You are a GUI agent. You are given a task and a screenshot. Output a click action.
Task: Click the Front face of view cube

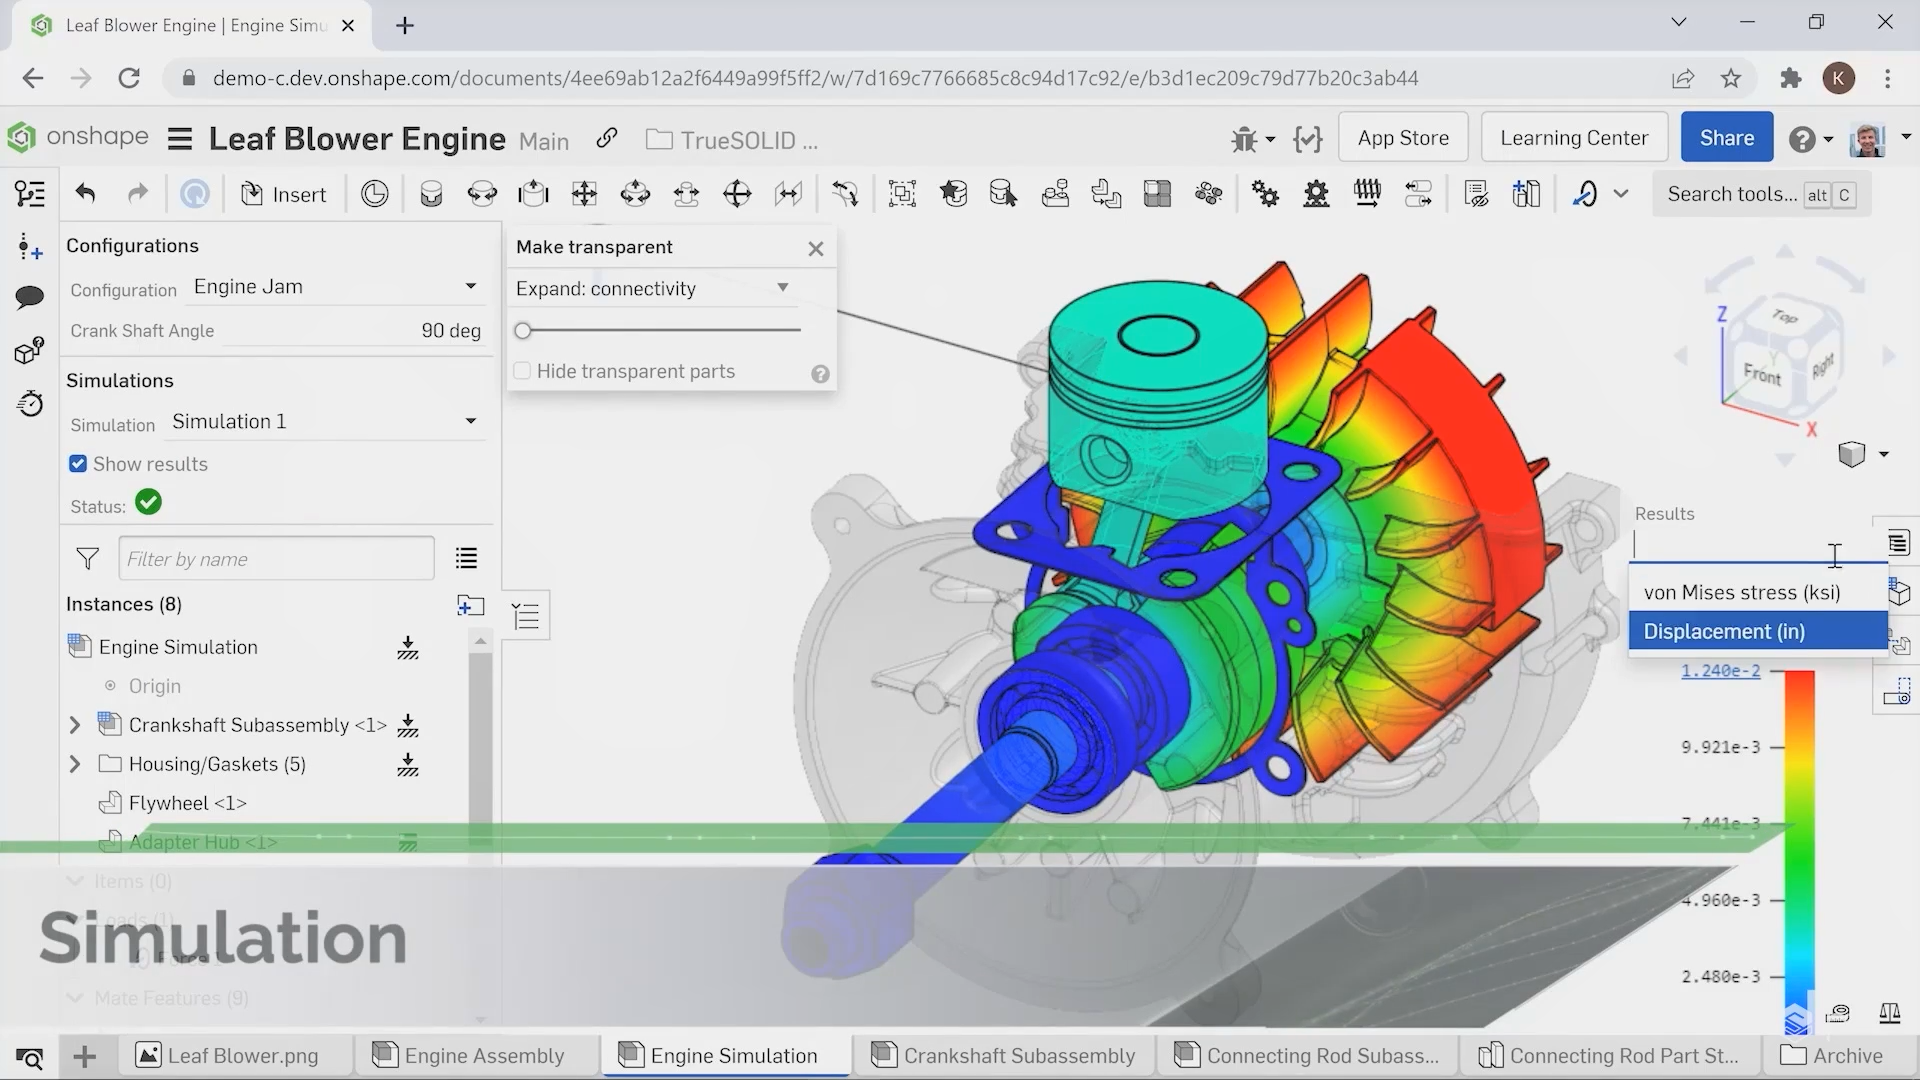pyautogui.click(x=1762, y=373)
